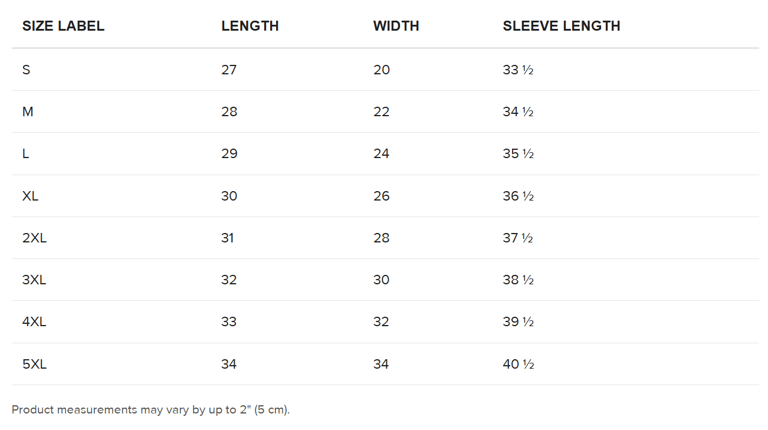Image resolution: width=768 pixels, height=430 pixels.
Task: Select the S size label cell
Action: (27, 70)
